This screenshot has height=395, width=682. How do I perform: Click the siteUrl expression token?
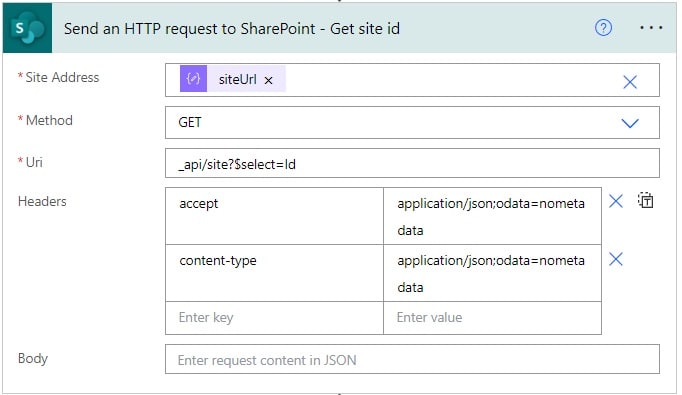233,79
